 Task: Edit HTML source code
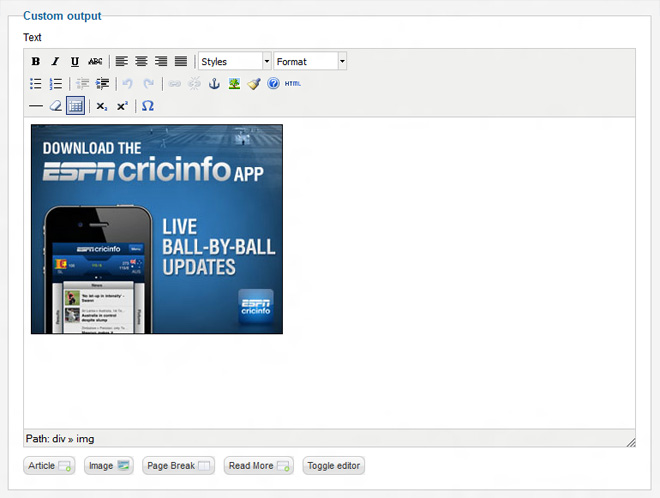coord(293,84)
